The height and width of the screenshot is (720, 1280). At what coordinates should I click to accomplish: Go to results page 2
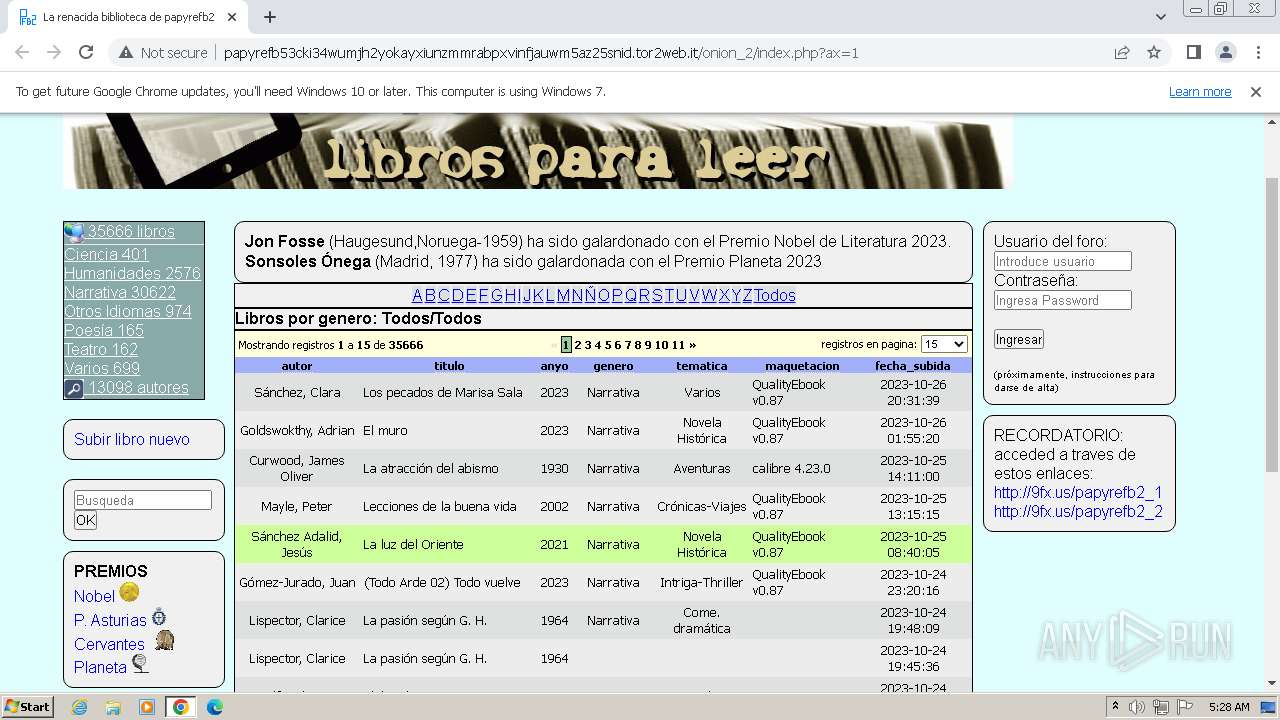[x=578, y=345]
